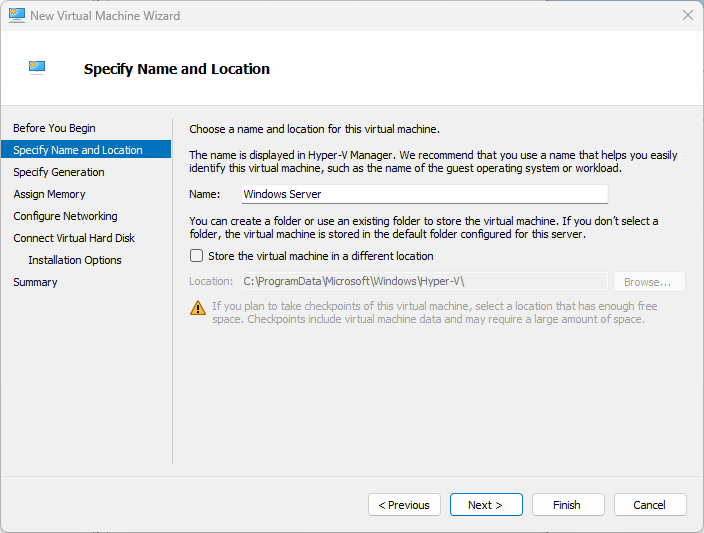Select the Installation Options sub-step
Image resolution: width=704 pixels, height=533 pixels.
75,260
